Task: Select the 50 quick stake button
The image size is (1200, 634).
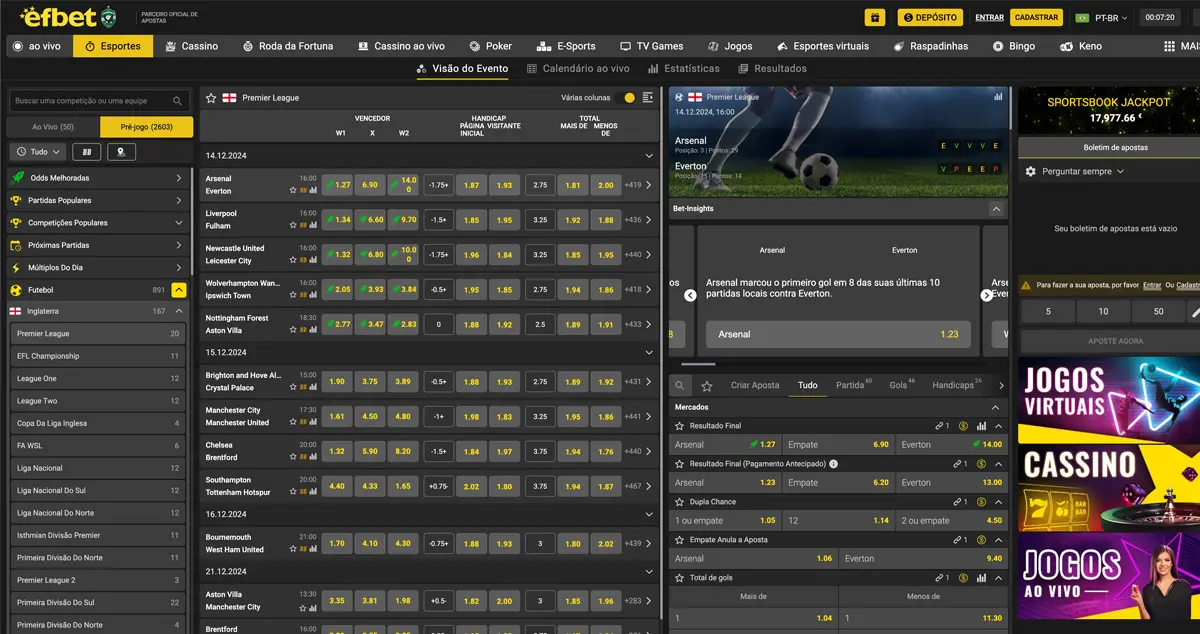Action: (x=1158, y=311)
